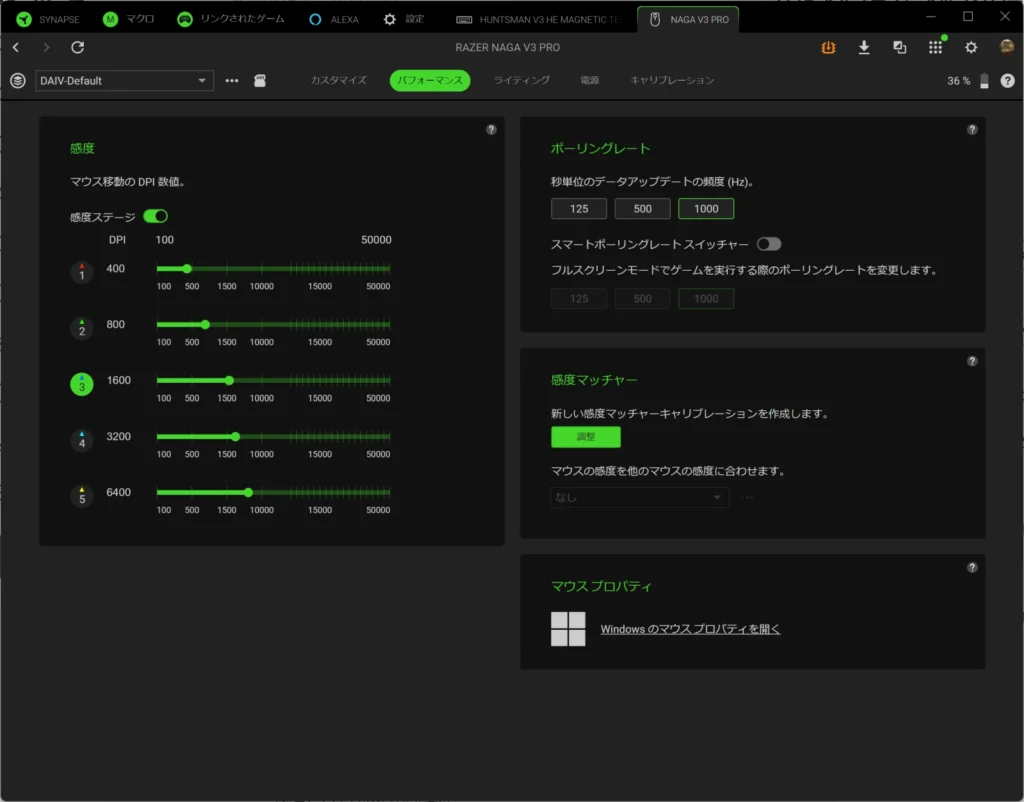Click the onboard memory card icon
Screen dimensions: 1024x802
pos(260,80)
